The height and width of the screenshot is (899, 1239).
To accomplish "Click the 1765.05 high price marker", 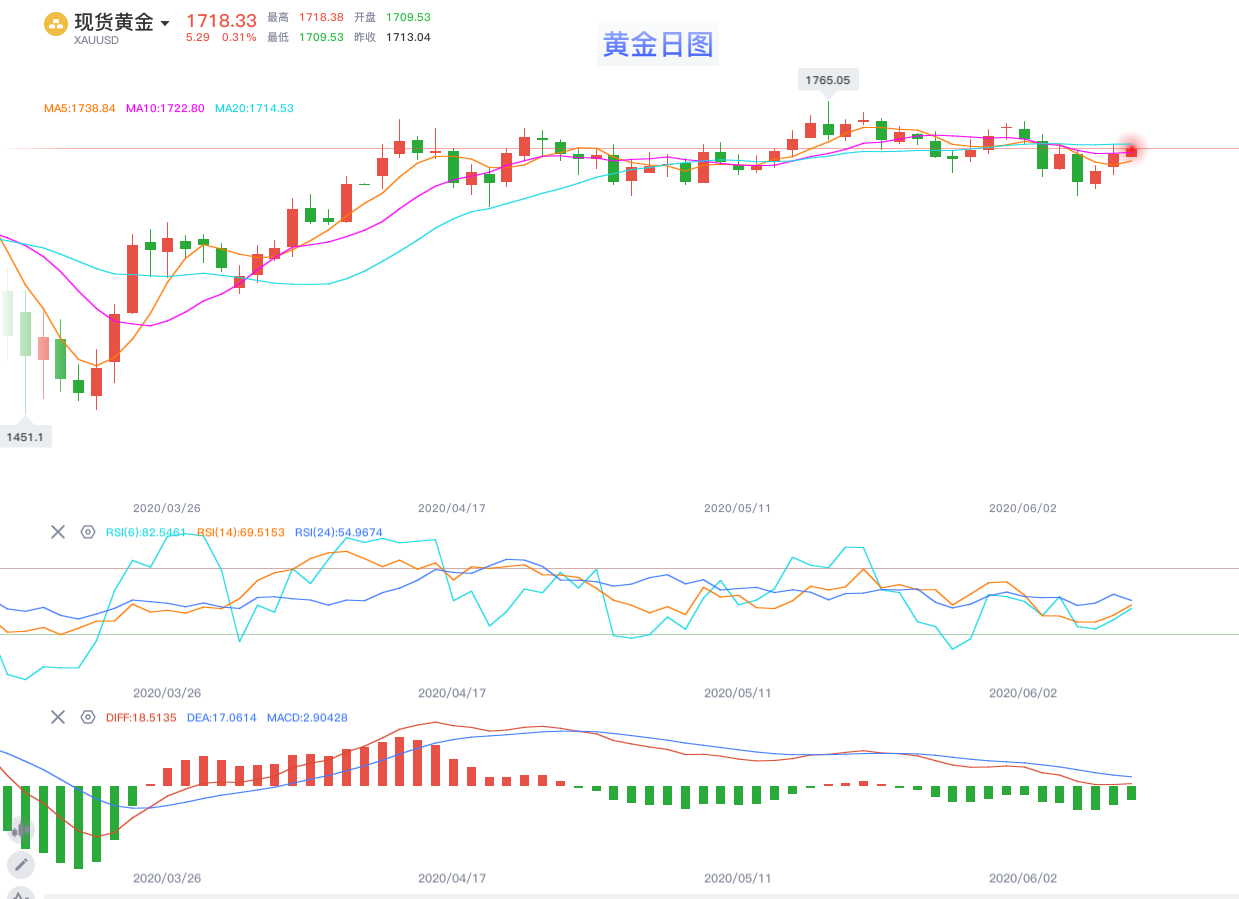I will coord(828,80).
